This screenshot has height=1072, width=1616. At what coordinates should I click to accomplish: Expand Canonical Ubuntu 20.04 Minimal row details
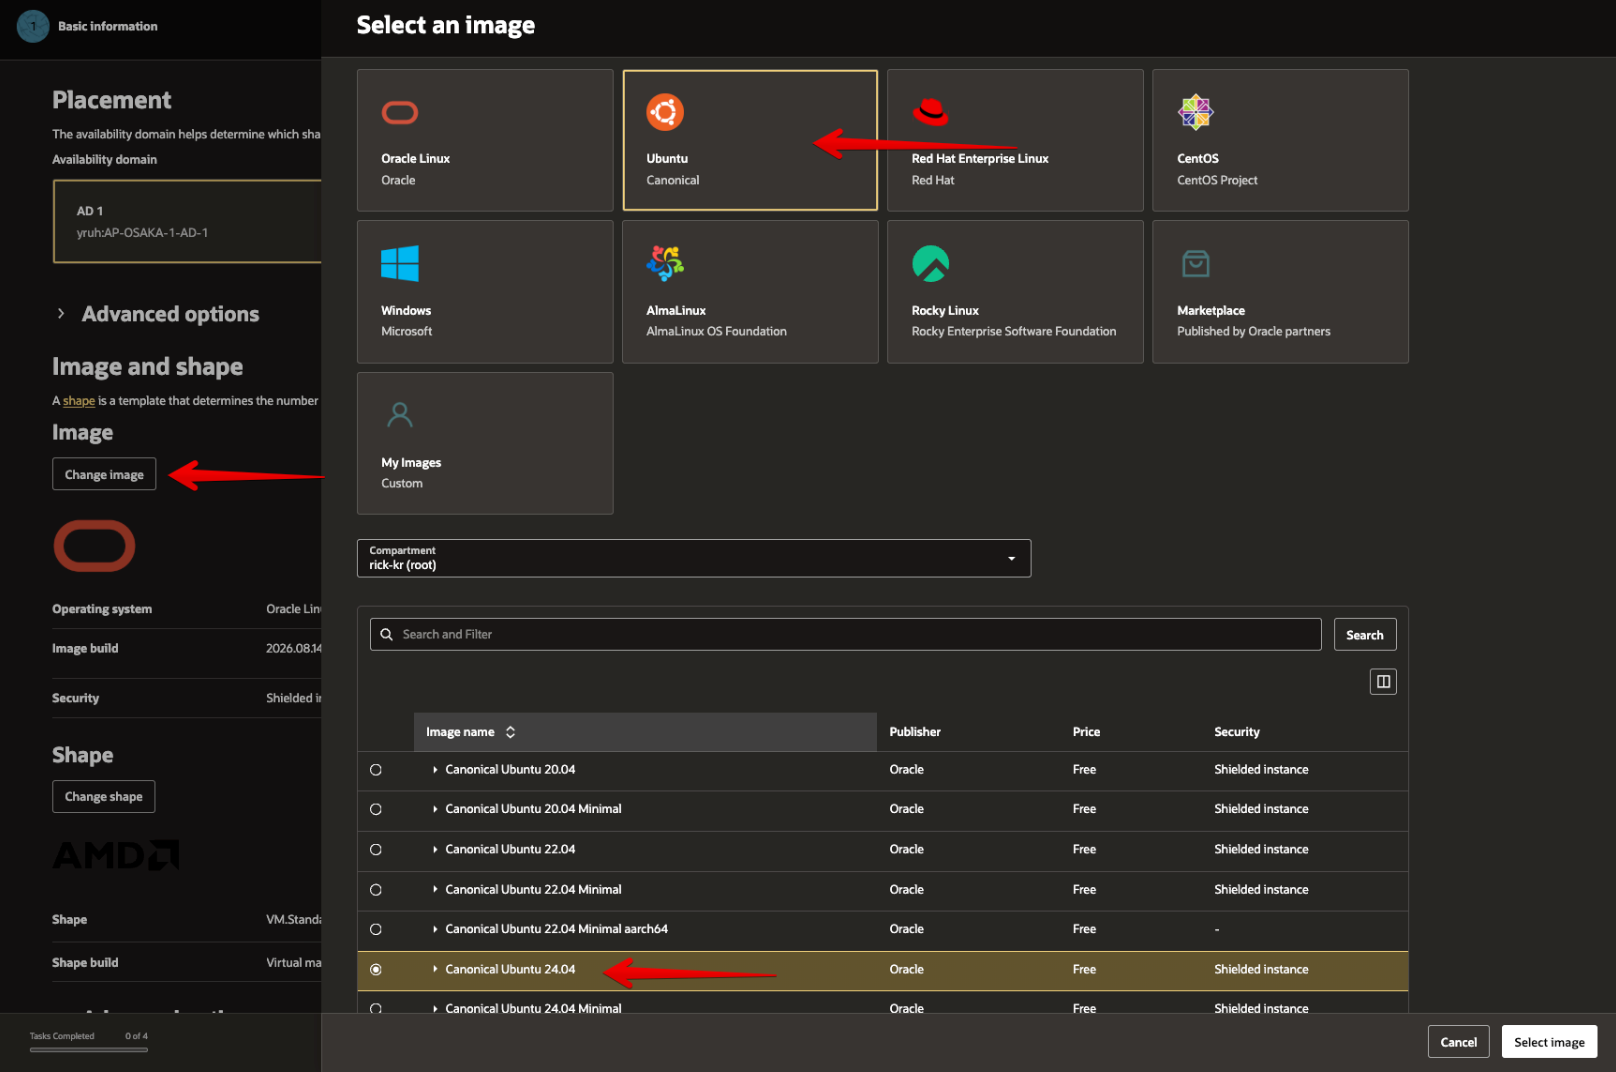coord(435,809)
